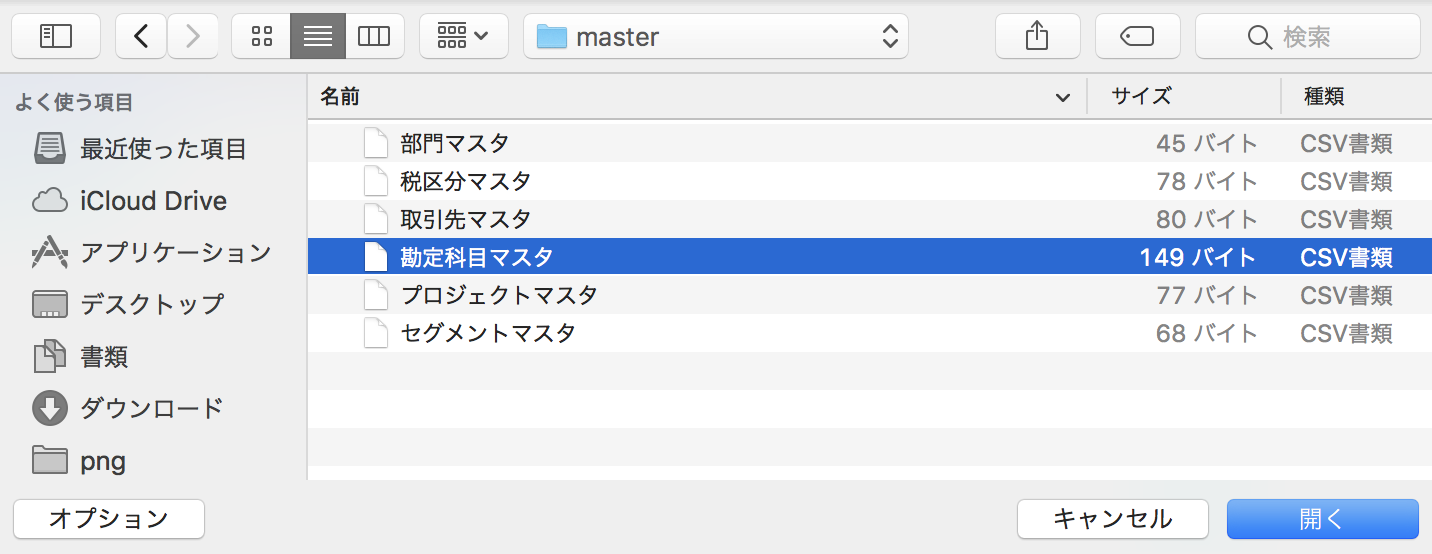Select the file 部門マスタ

869,143
